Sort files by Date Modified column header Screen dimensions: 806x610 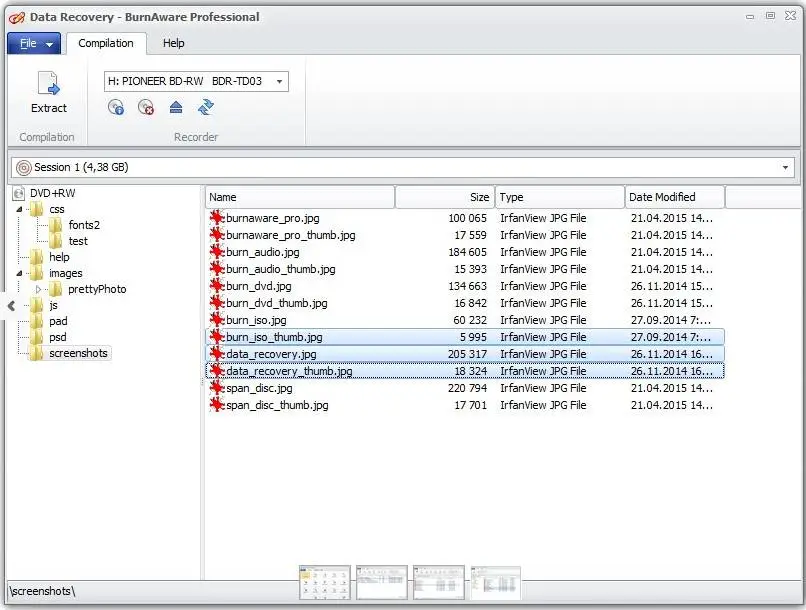[675, 197]
